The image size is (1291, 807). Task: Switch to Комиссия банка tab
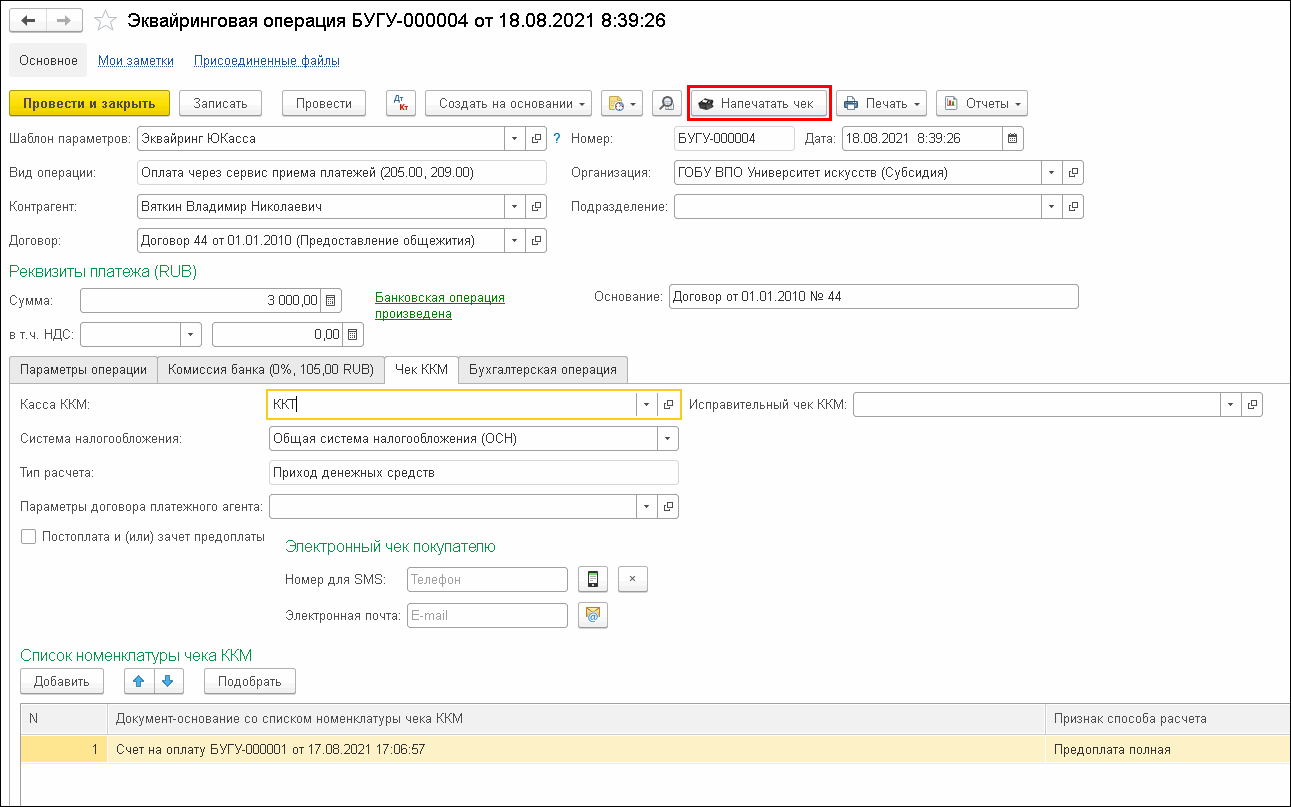click(x=271, y=369)
